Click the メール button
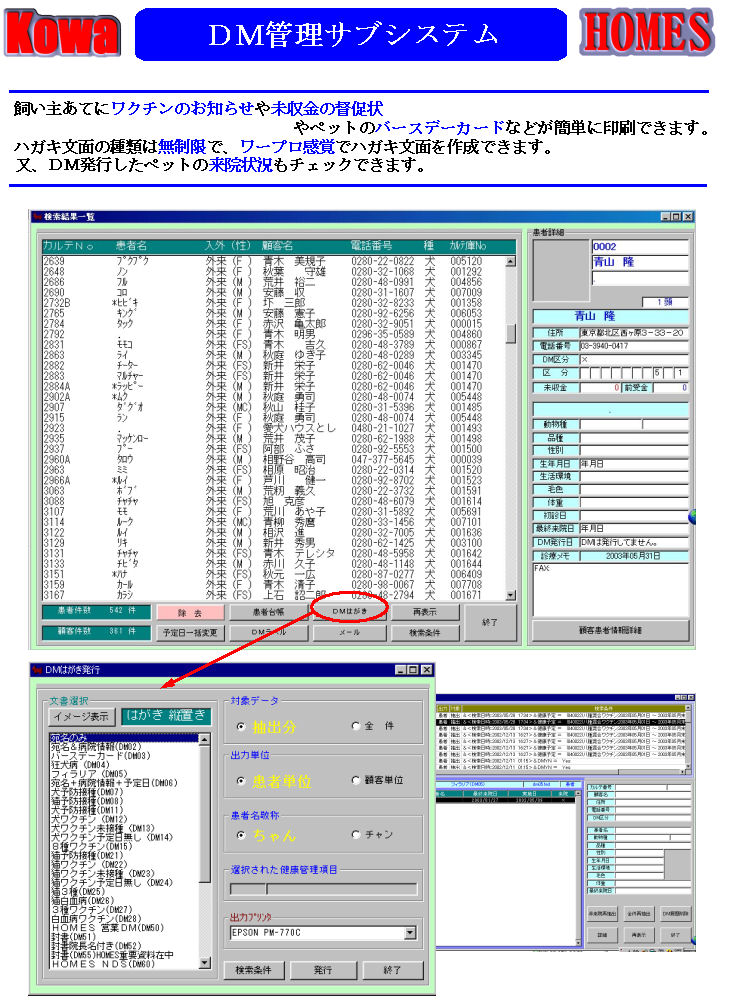The image size is (732, 1001). click(x=350, y=633)
